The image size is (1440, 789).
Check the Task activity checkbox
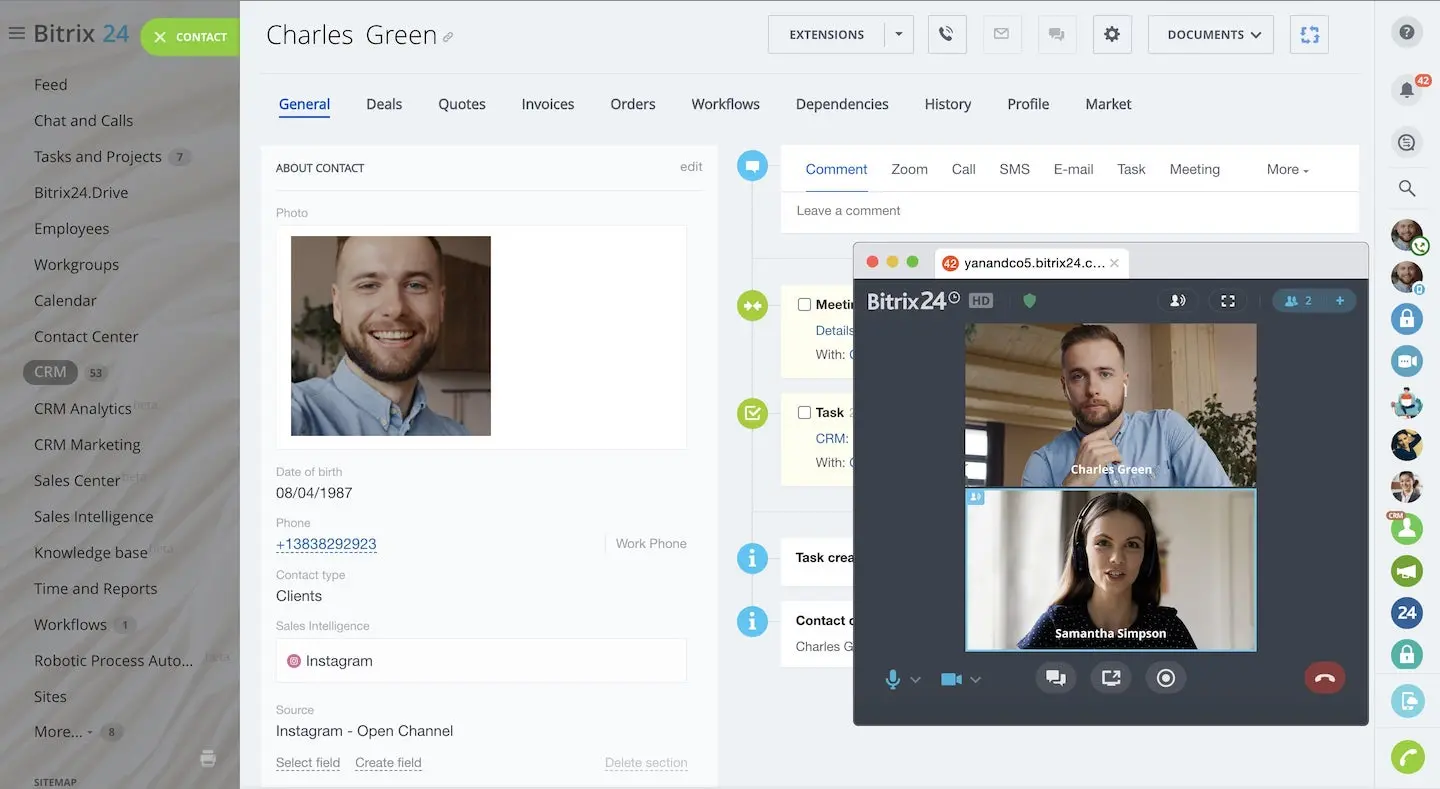click(x=804, y=413)
